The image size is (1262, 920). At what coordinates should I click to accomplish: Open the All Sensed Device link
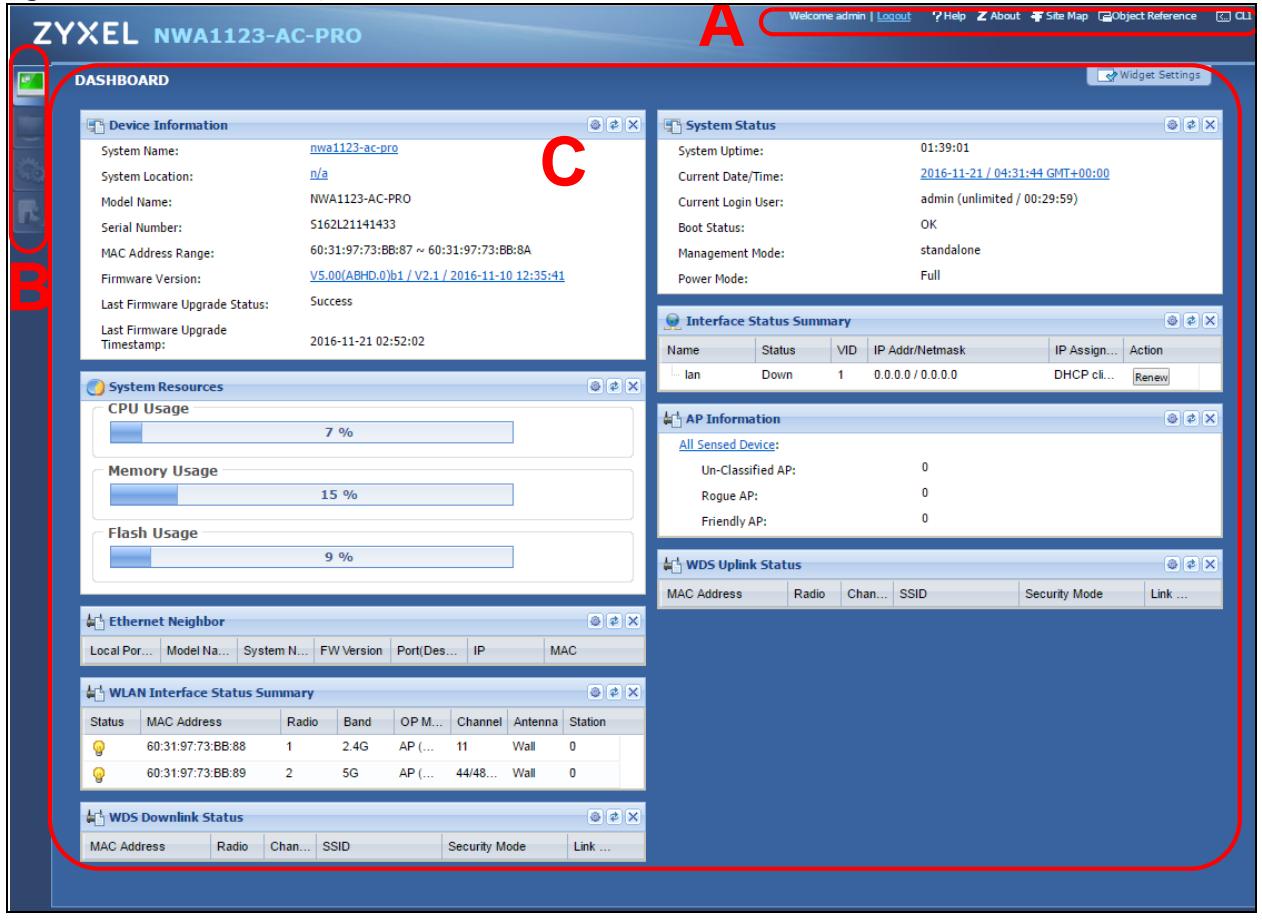click(x=728, y=445)
